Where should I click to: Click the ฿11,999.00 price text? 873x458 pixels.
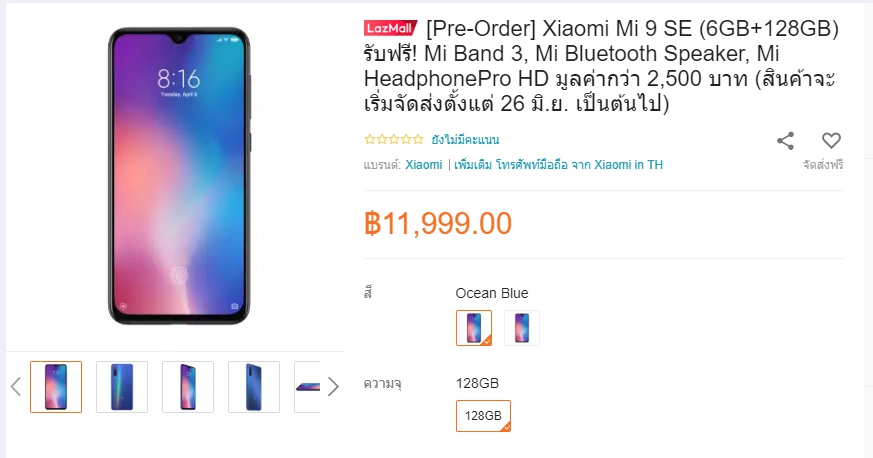click(438, 223)
